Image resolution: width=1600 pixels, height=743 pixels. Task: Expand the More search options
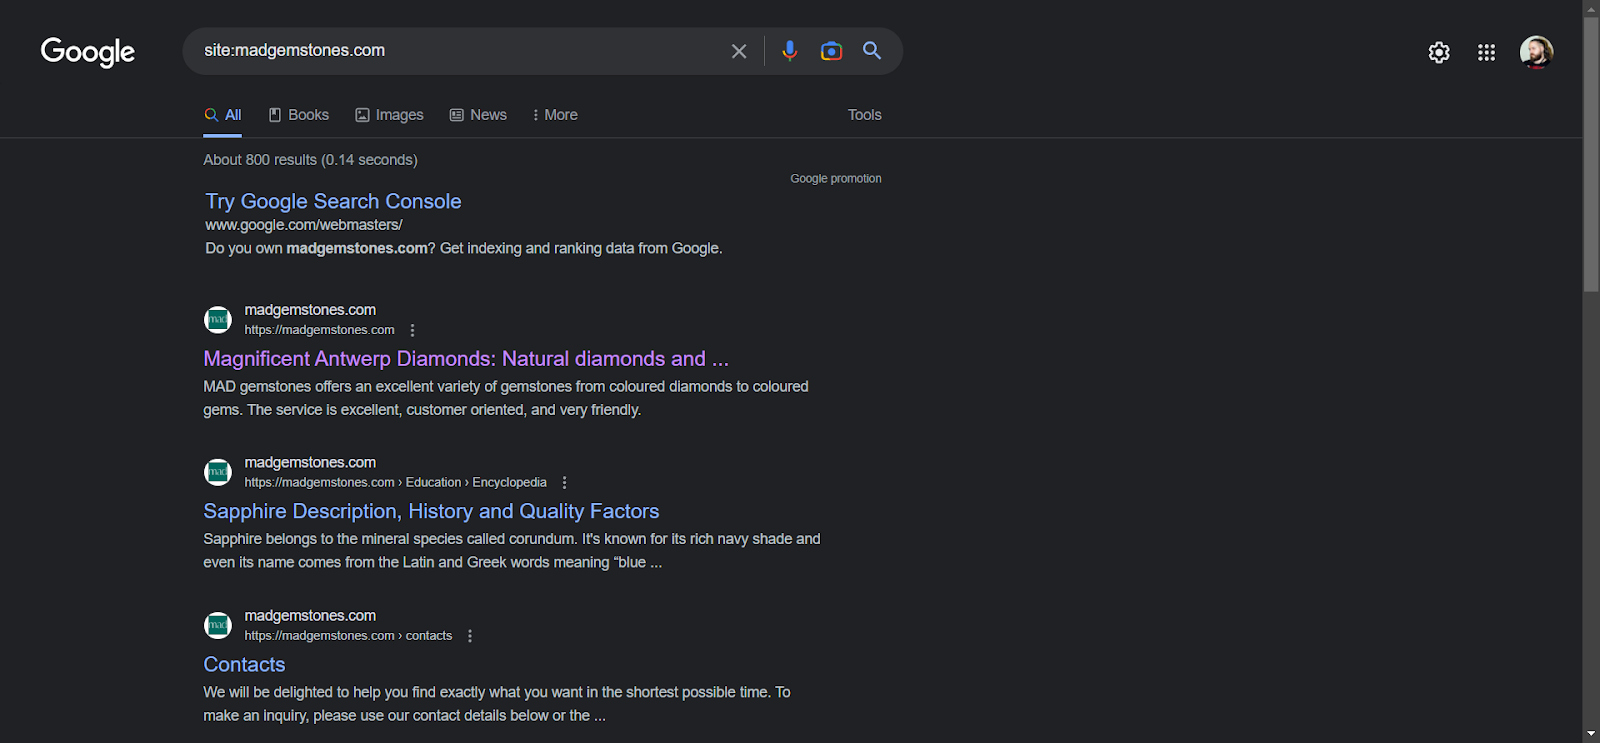click(555, 115)
